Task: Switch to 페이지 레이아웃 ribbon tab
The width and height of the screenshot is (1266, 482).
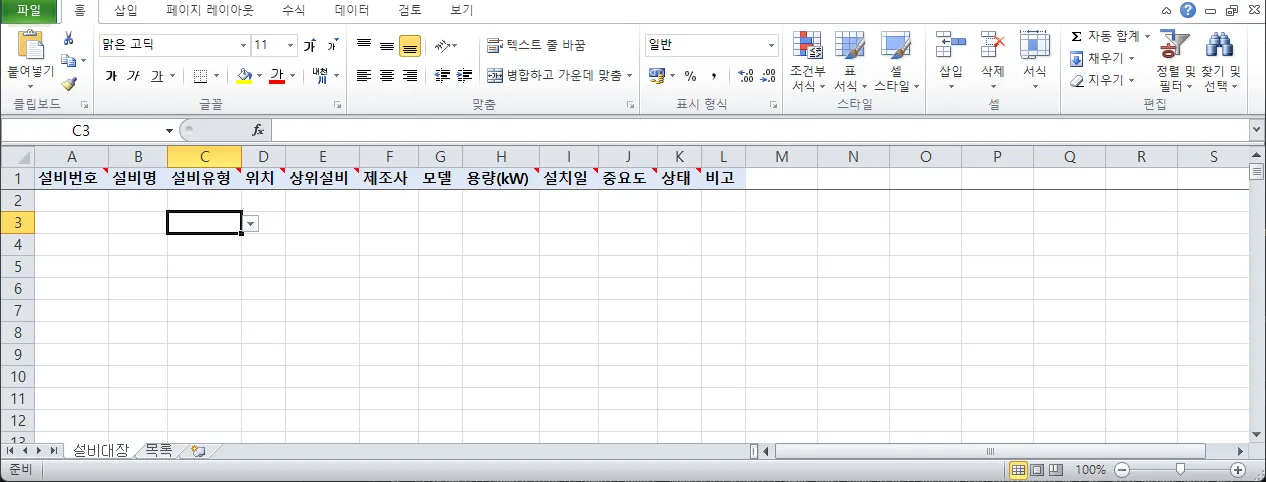Action: coord(210,11)
